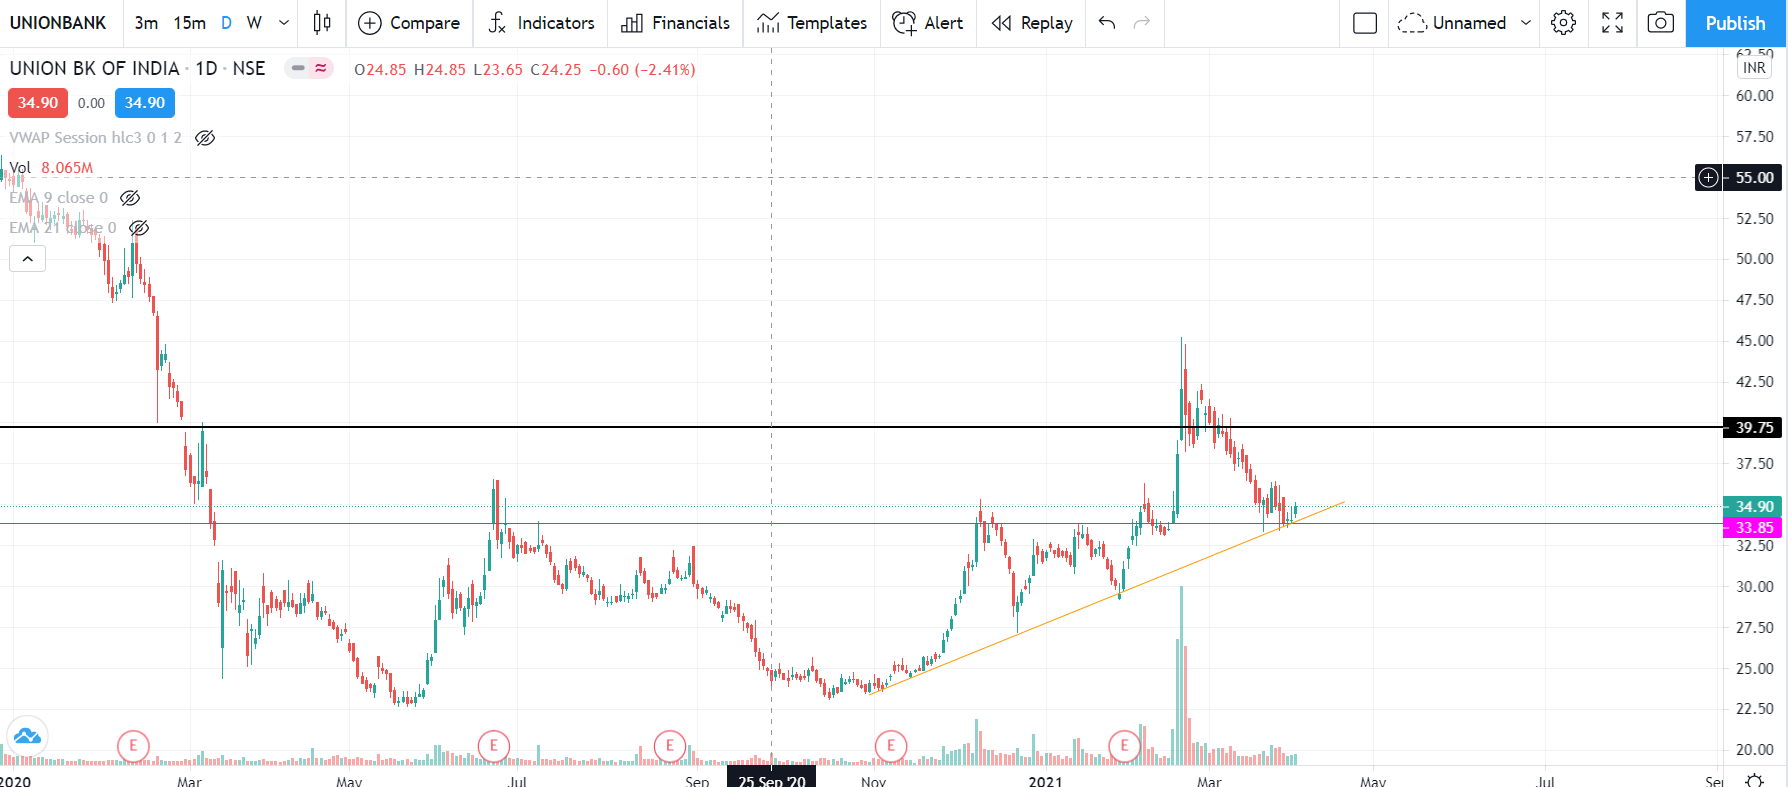The height and width of the screenshot is (787, 1788).
Task: Open the candlestick chart type selector
Action: (322, 23)
